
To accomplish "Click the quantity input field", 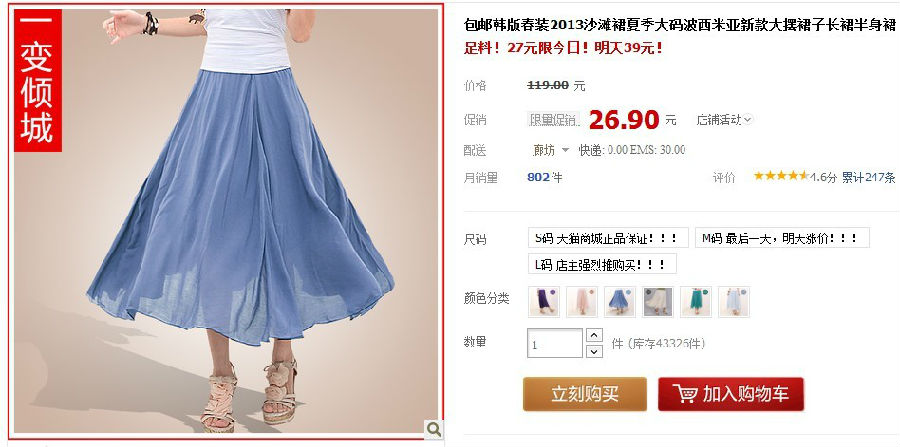I will pos(554,343).
